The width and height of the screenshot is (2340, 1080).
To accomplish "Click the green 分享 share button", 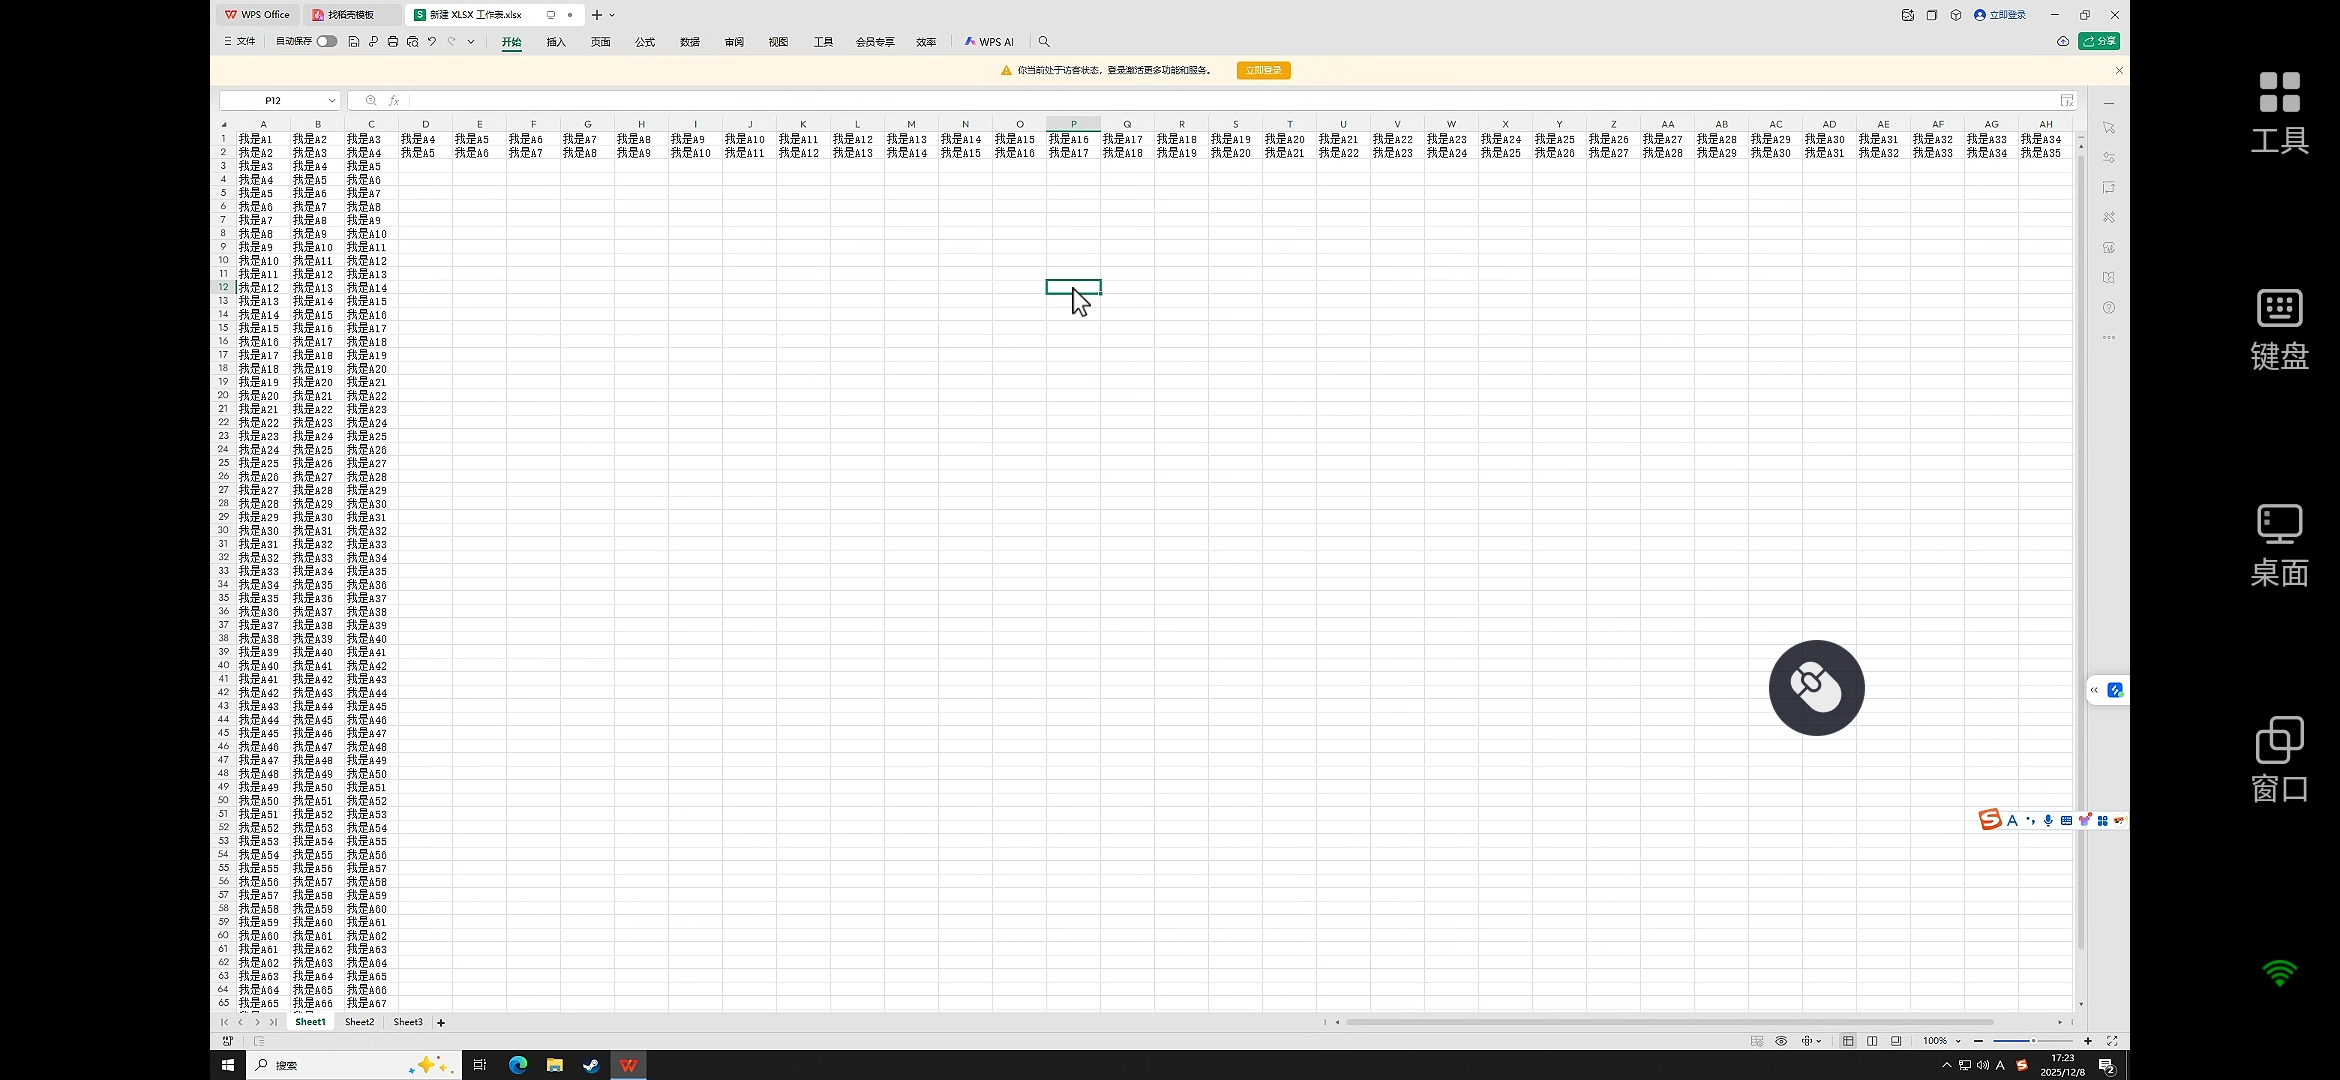I will [2099, 41].
